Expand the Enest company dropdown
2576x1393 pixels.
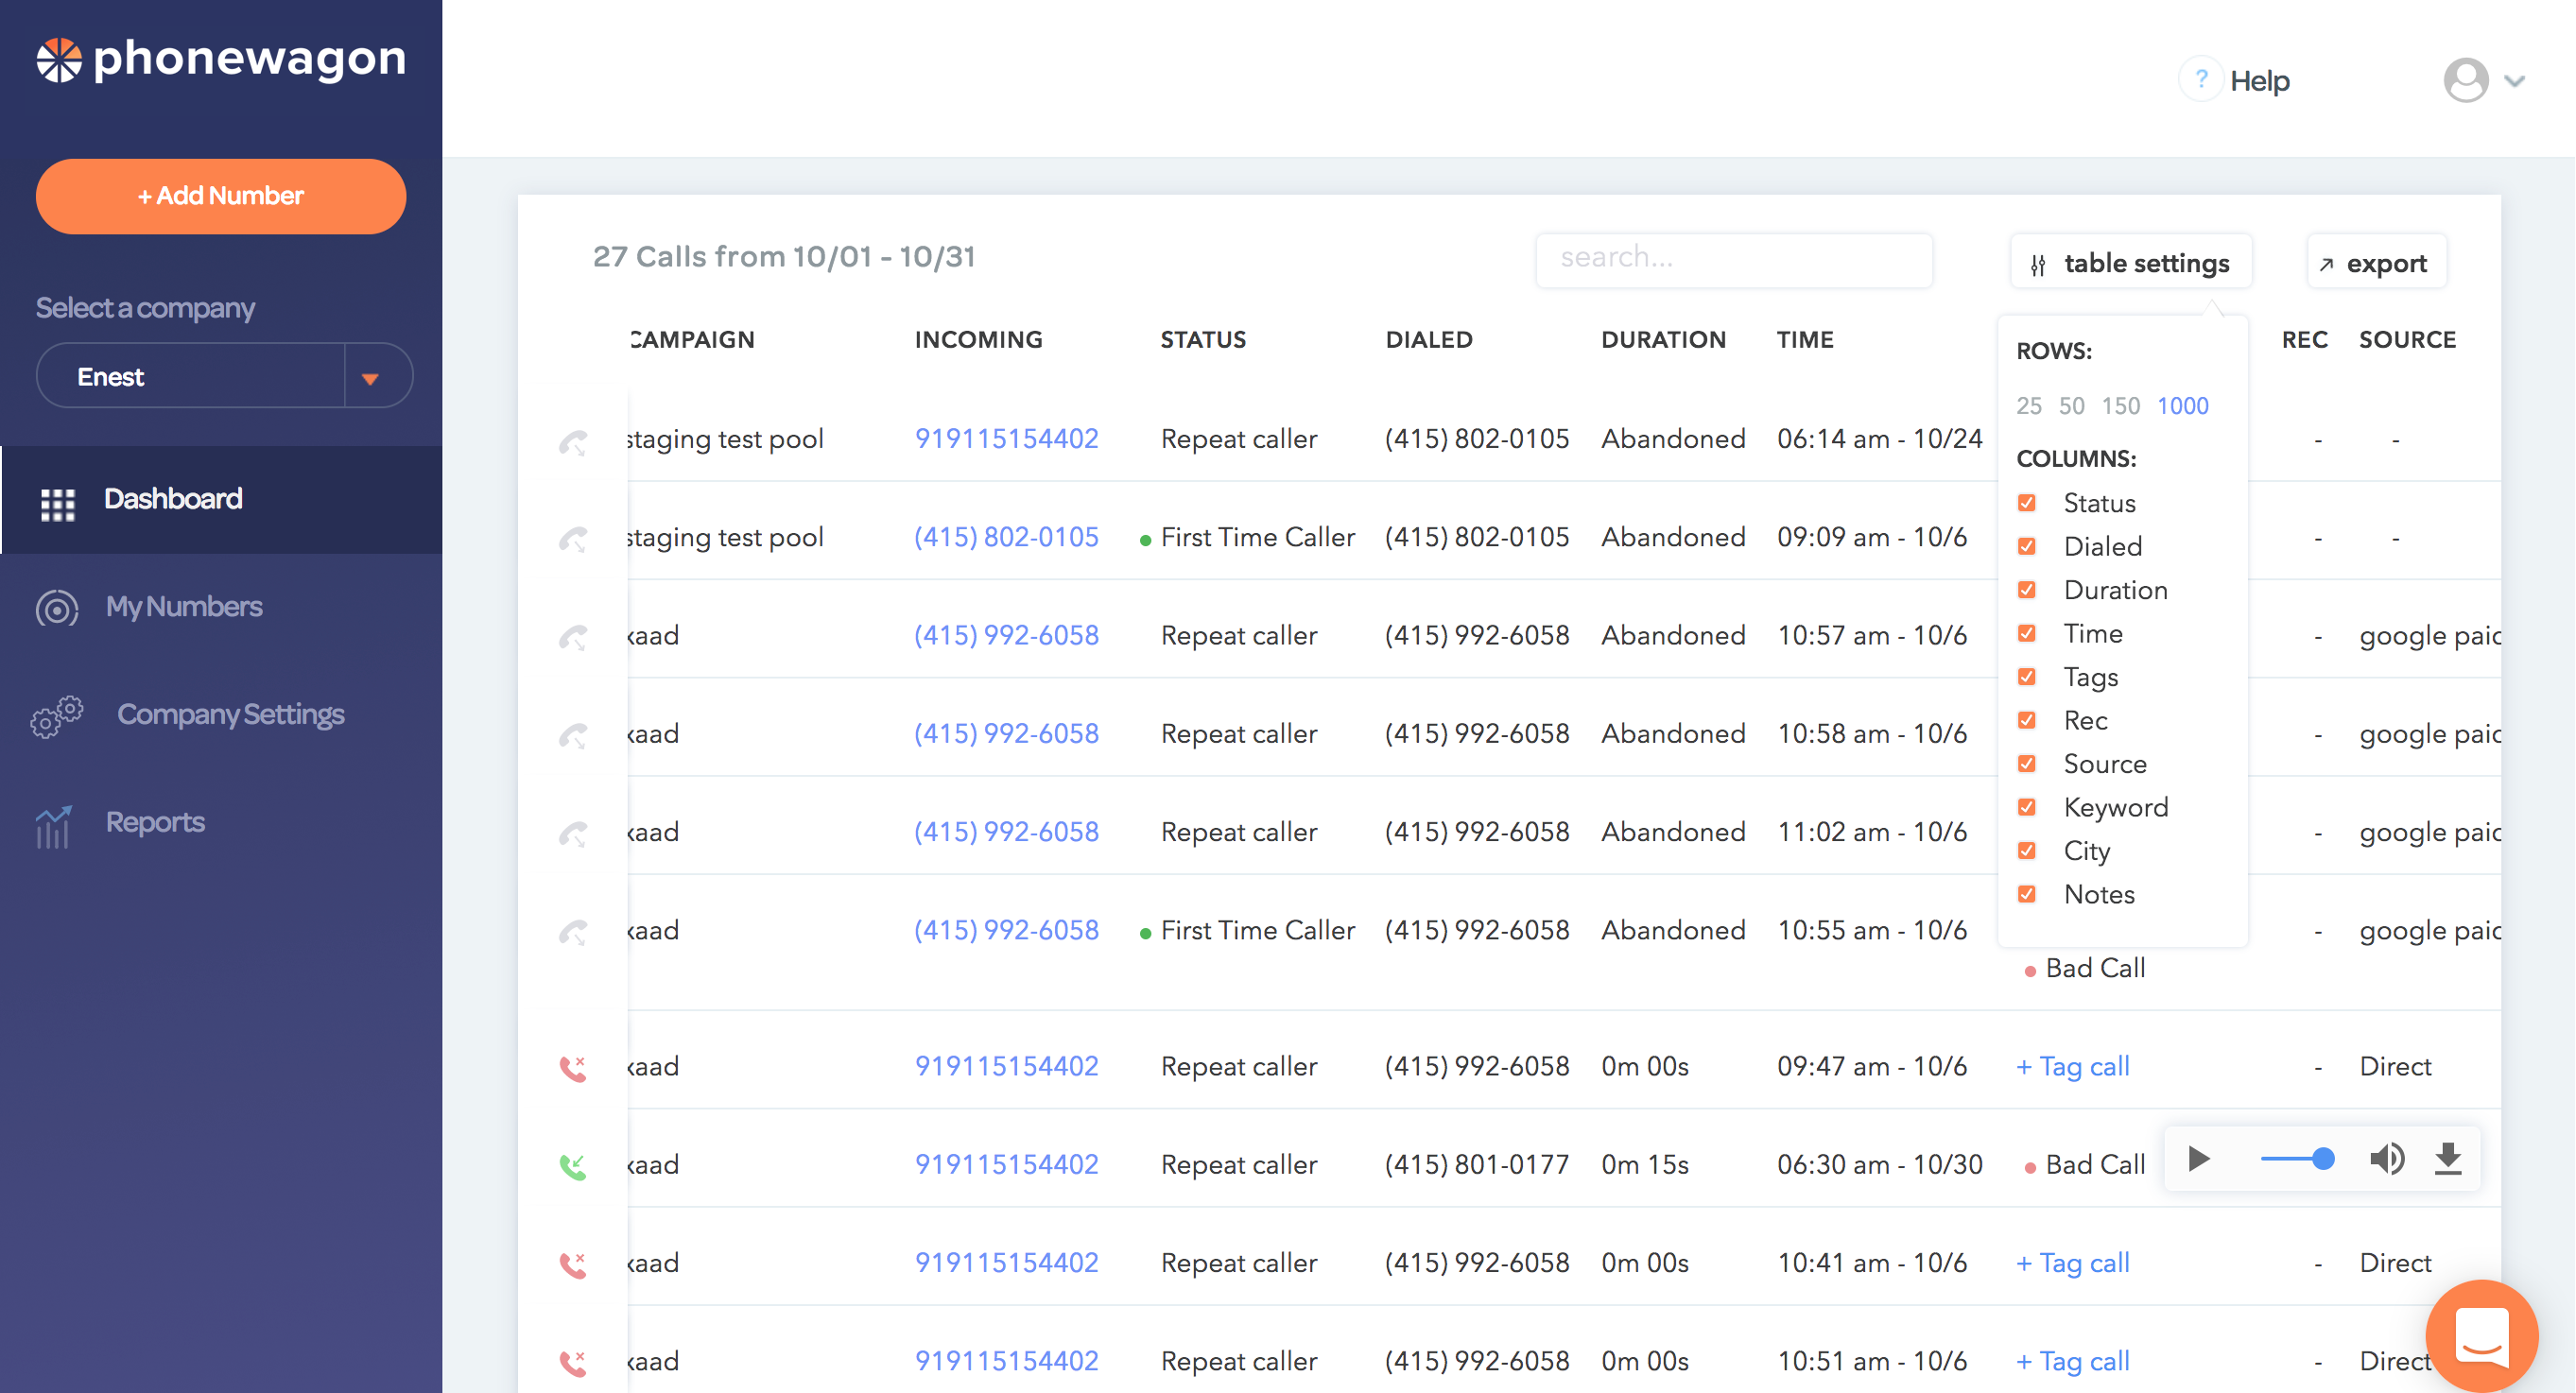coord(370,377)
